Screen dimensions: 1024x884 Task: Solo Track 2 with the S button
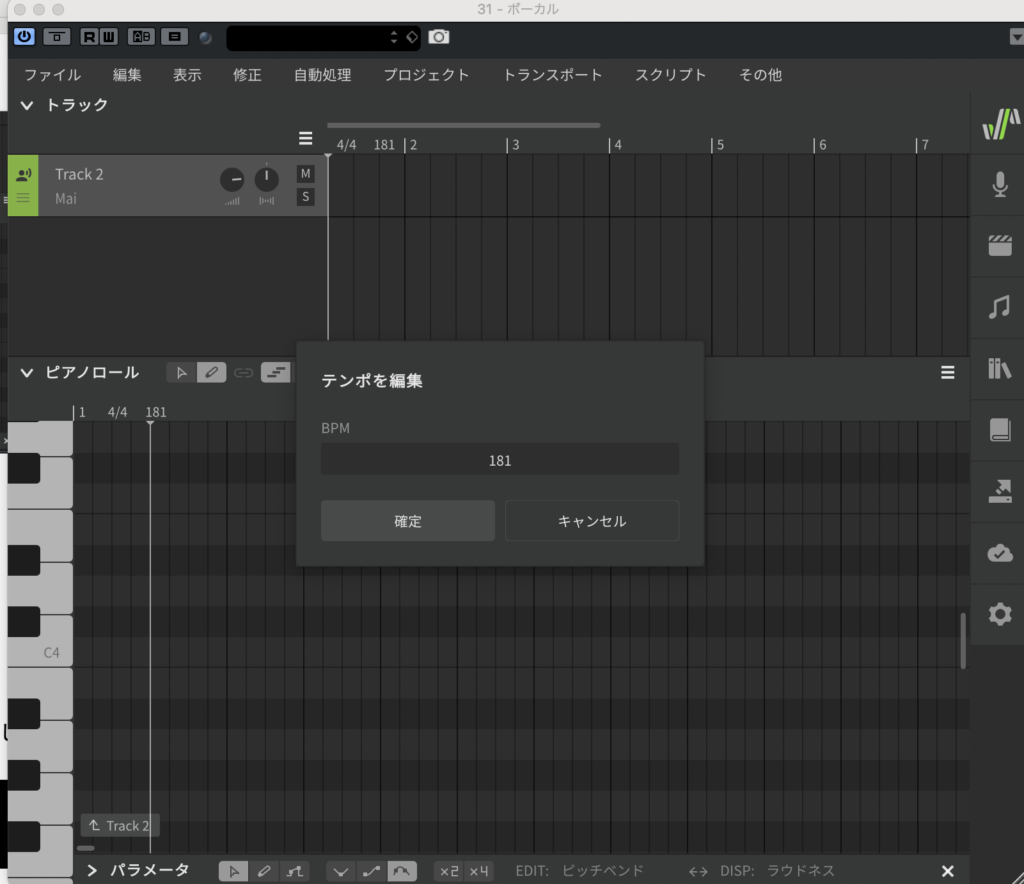click(x=305, y=197)
